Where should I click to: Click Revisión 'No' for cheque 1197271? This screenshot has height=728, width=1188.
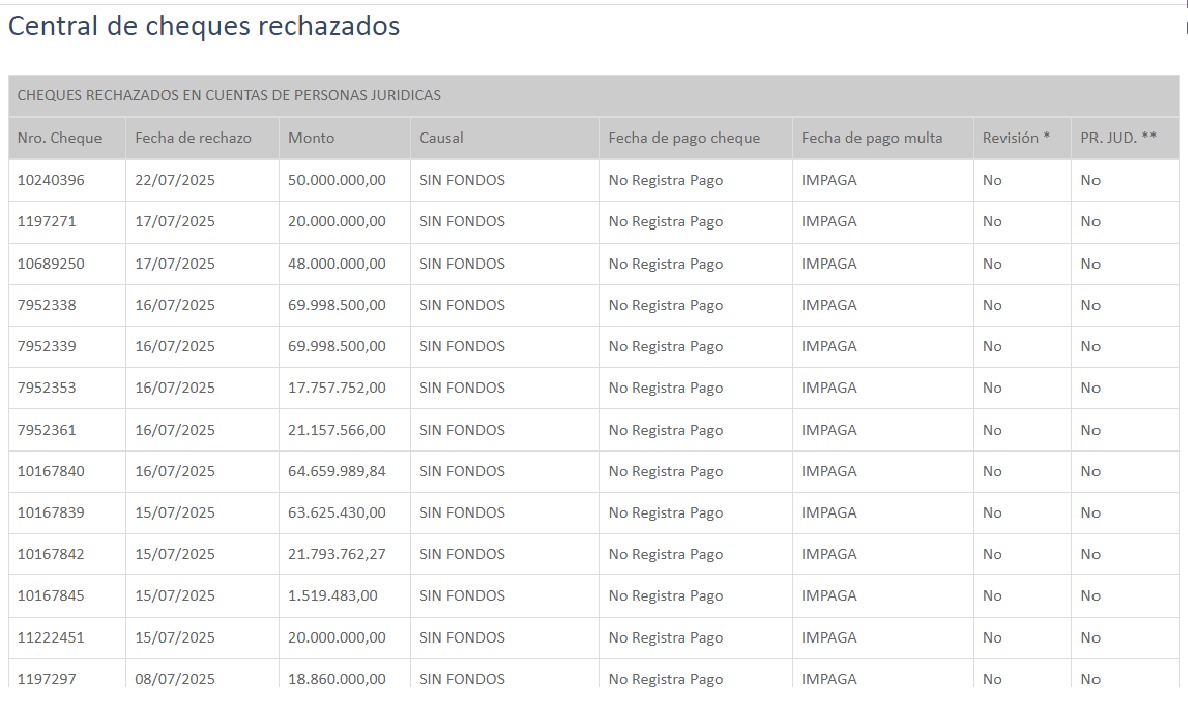[992, 221]
